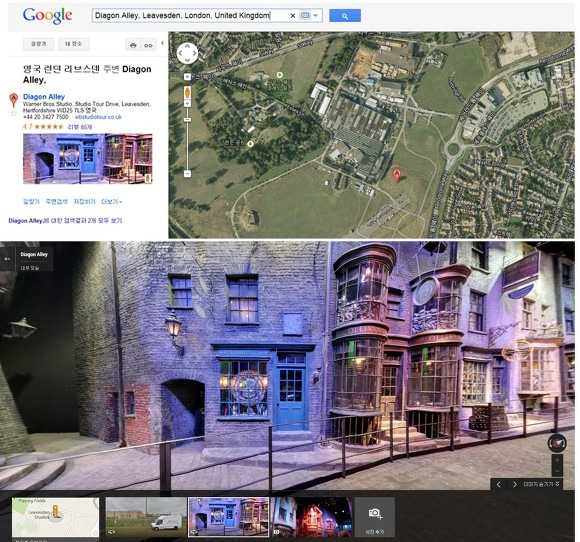The image size is (580, 542).
Task: Hide the image strip via 이미지 숨기기
Action: click(x=541, y=484)
